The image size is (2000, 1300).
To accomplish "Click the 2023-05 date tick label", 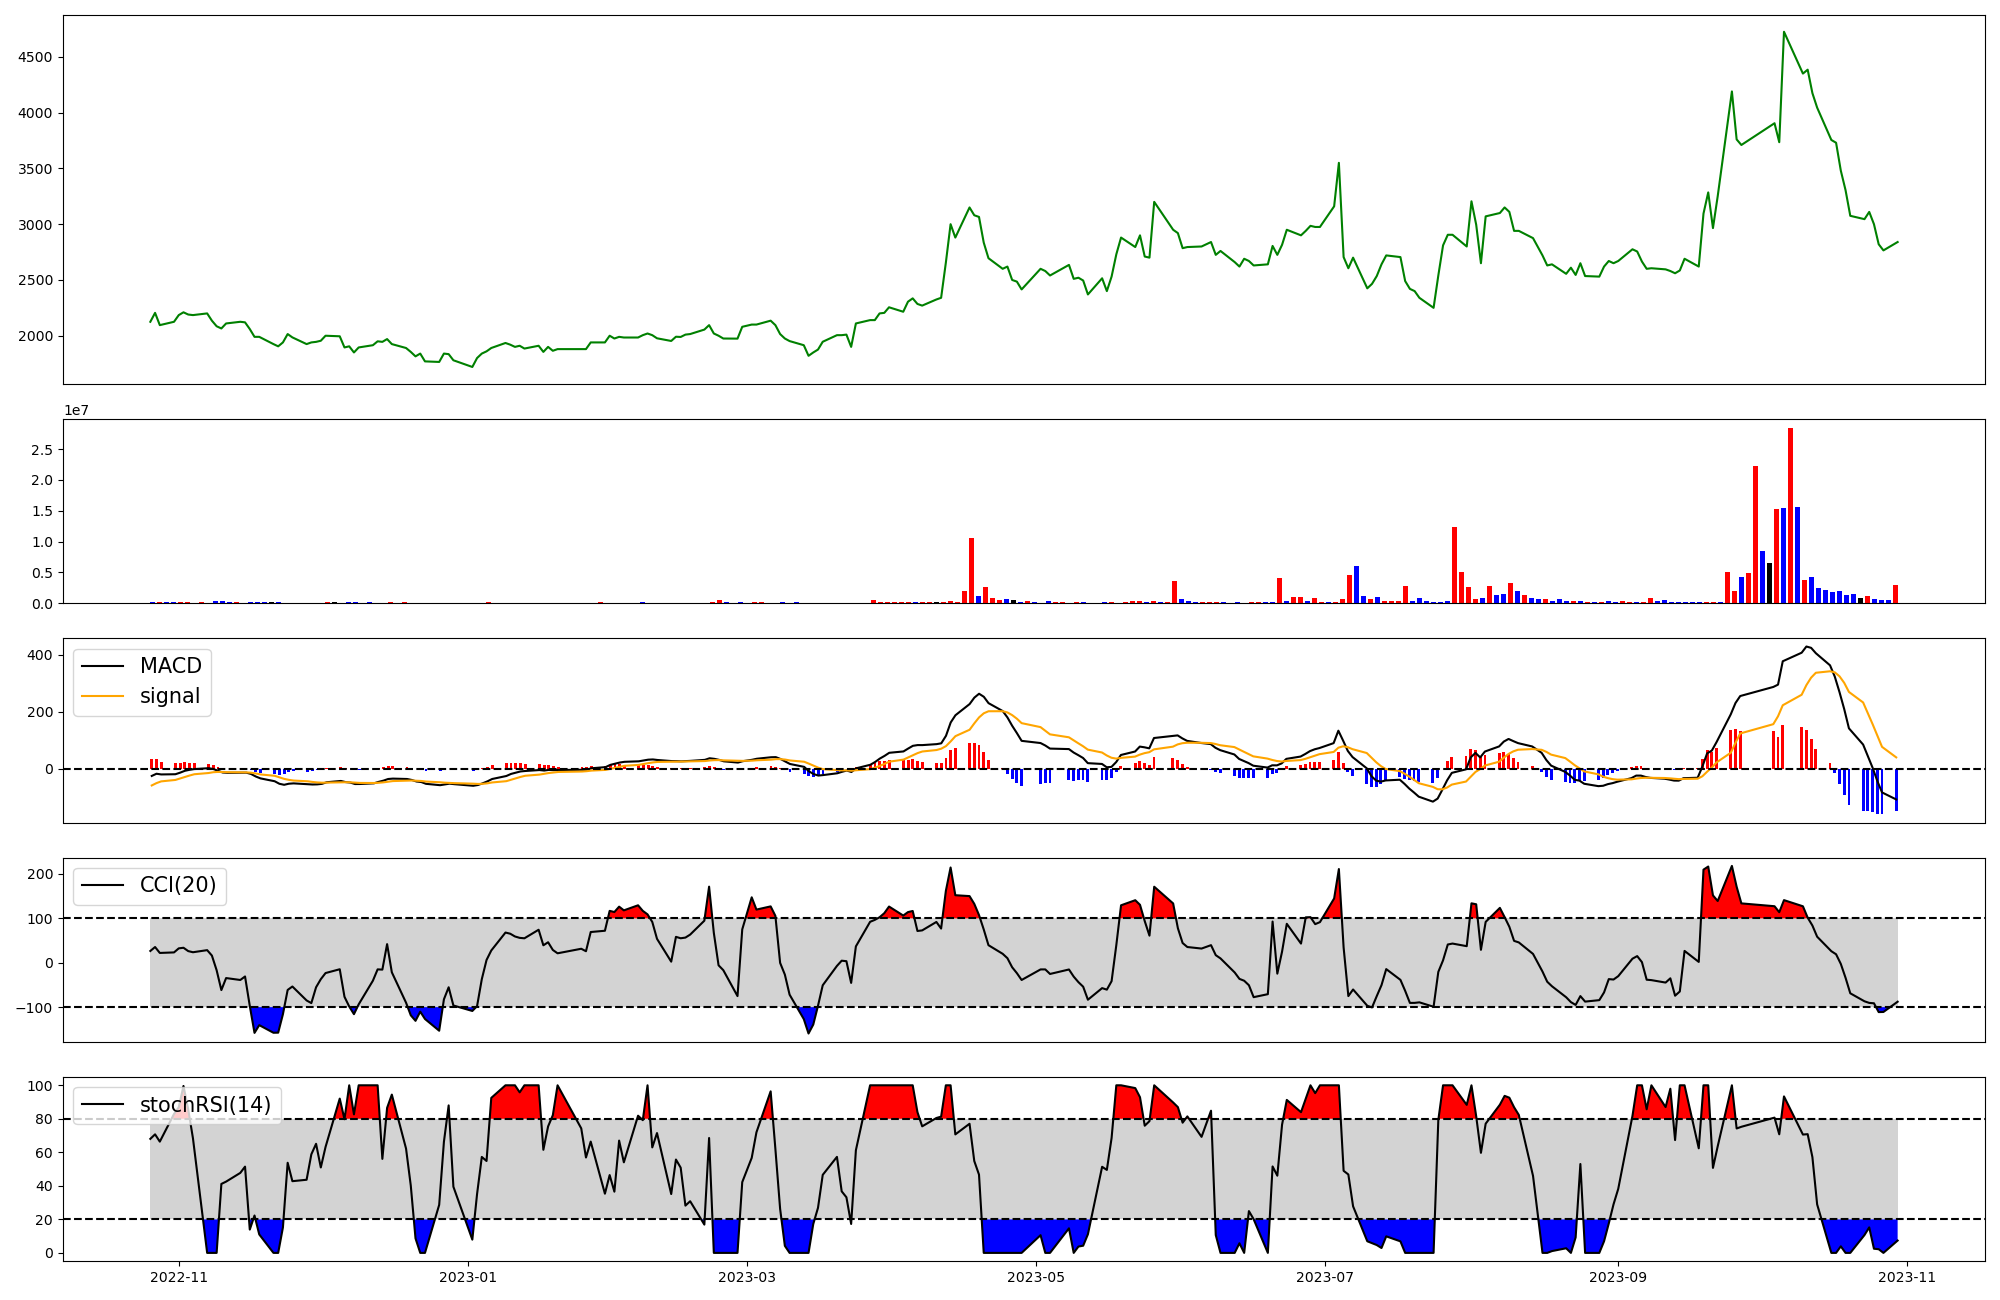I will 1036,1277.
